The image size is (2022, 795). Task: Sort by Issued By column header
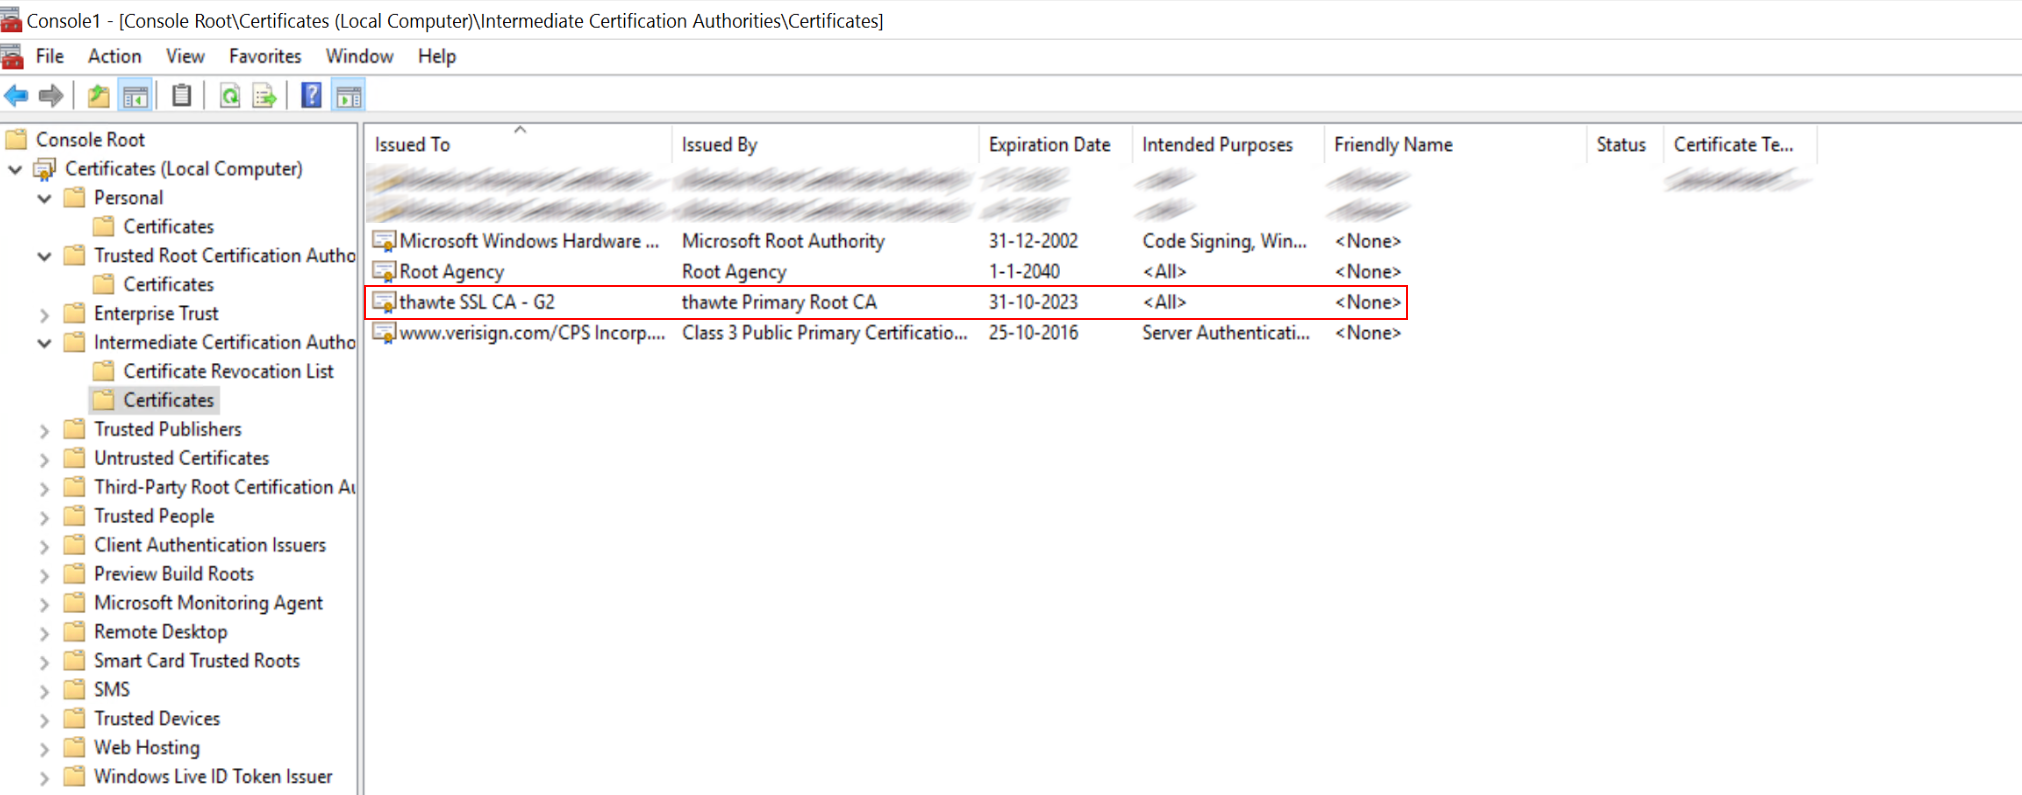pyautogui.click(x=825, y=144)
